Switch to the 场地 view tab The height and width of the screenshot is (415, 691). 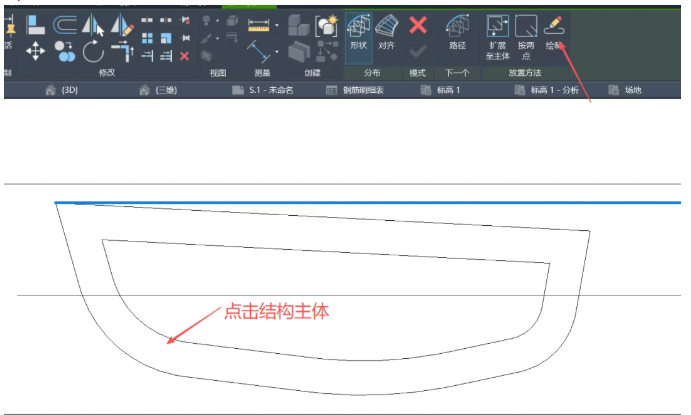pyautogui.click(x=625, y=90)
